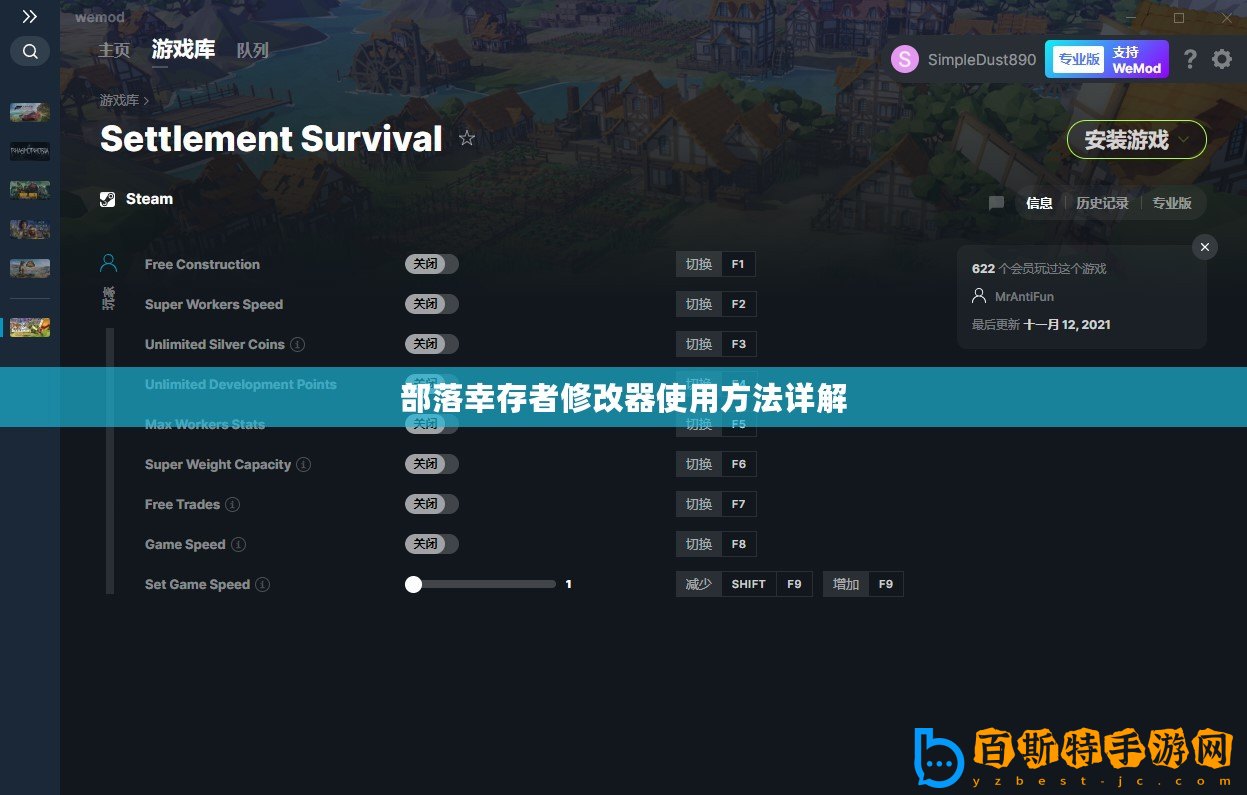Click the 切换 F3 hotkey button

pyautogui.click(x=716, y=344)
